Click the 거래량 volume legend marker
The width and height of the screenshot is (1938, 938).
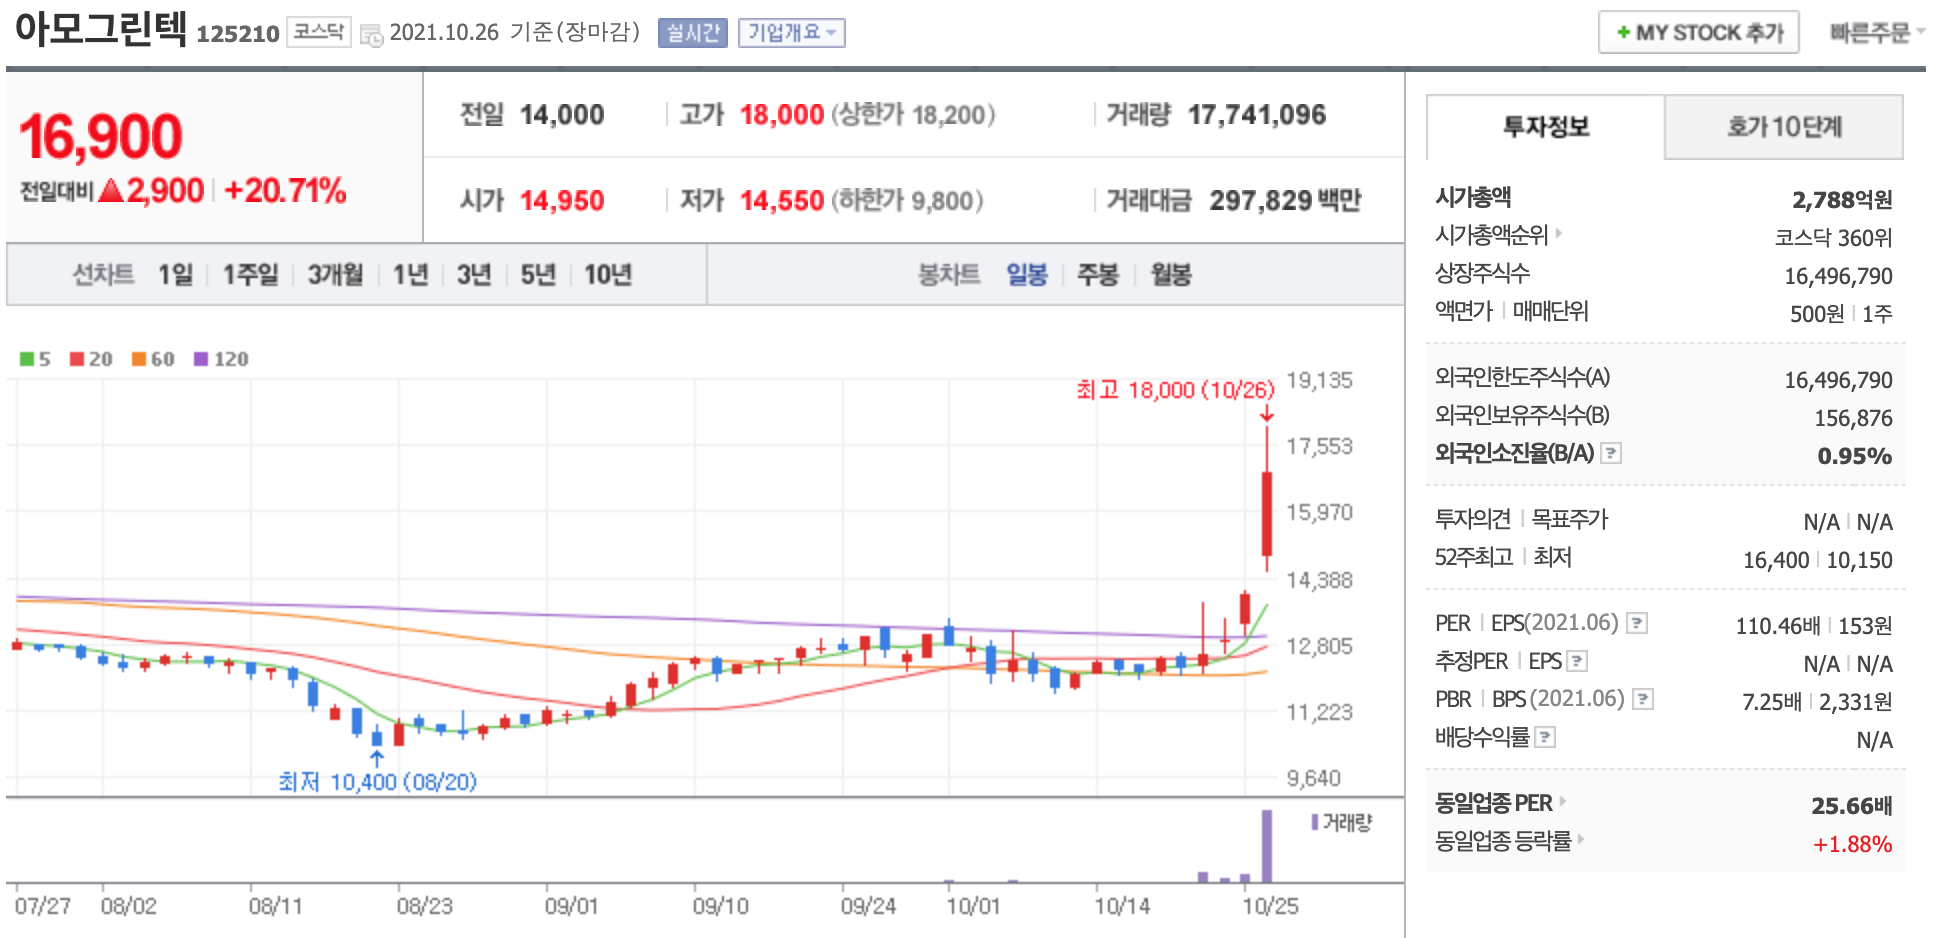(1341, 822)
